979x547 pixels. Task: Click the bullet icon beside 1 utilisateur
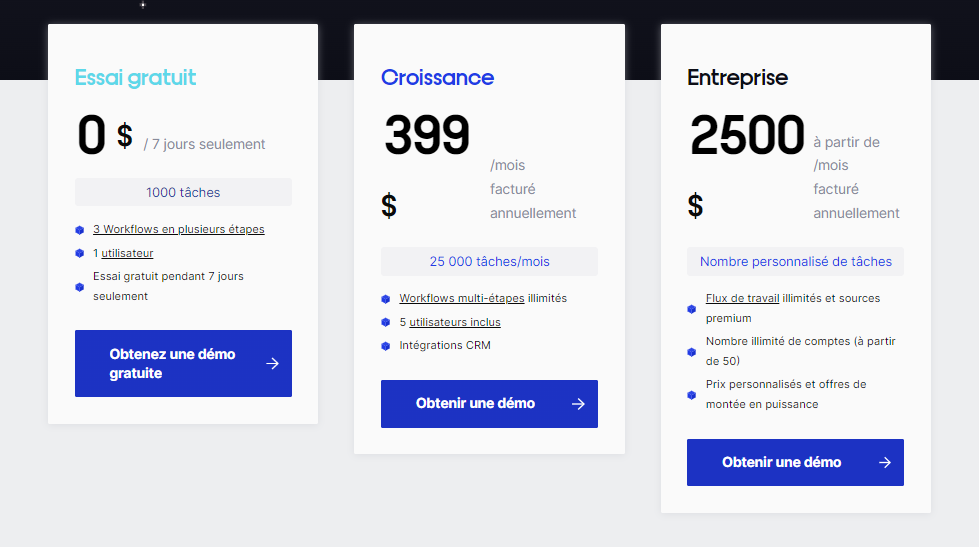coord(79,254)
